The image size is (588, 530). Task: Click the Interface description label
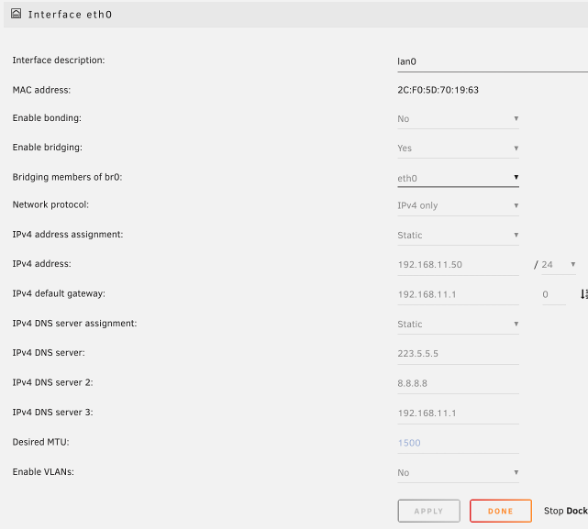[58, 60]
